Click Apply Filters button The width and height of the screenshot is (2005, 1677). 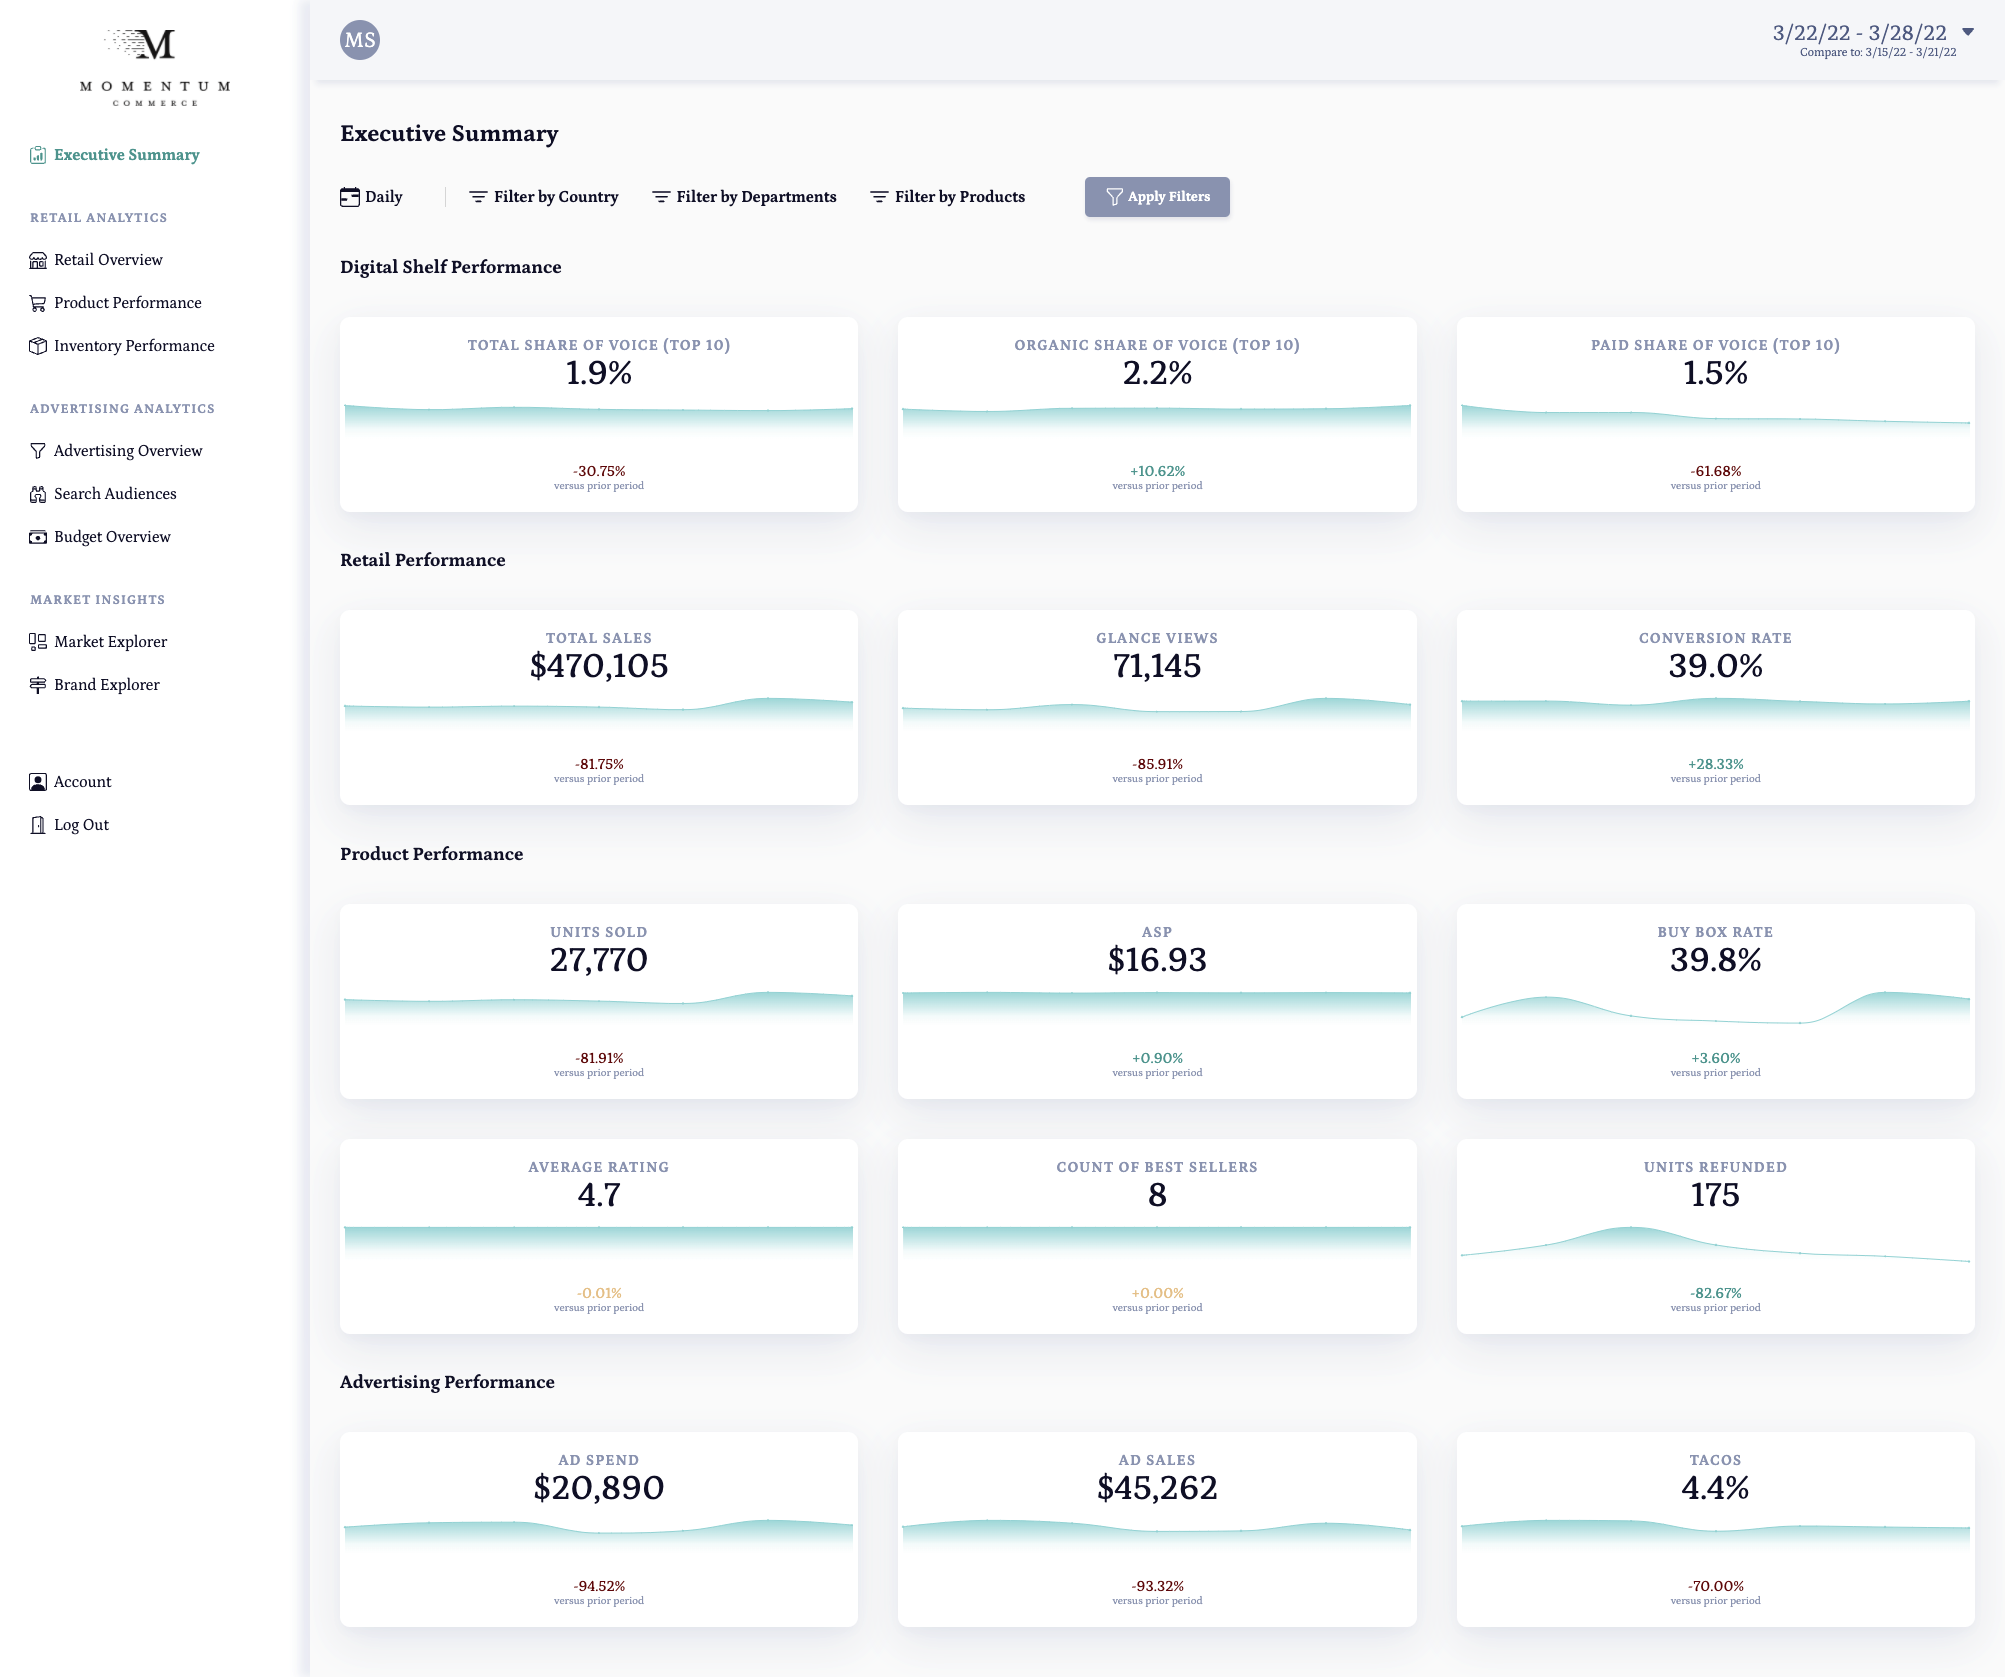point(1157,197)
